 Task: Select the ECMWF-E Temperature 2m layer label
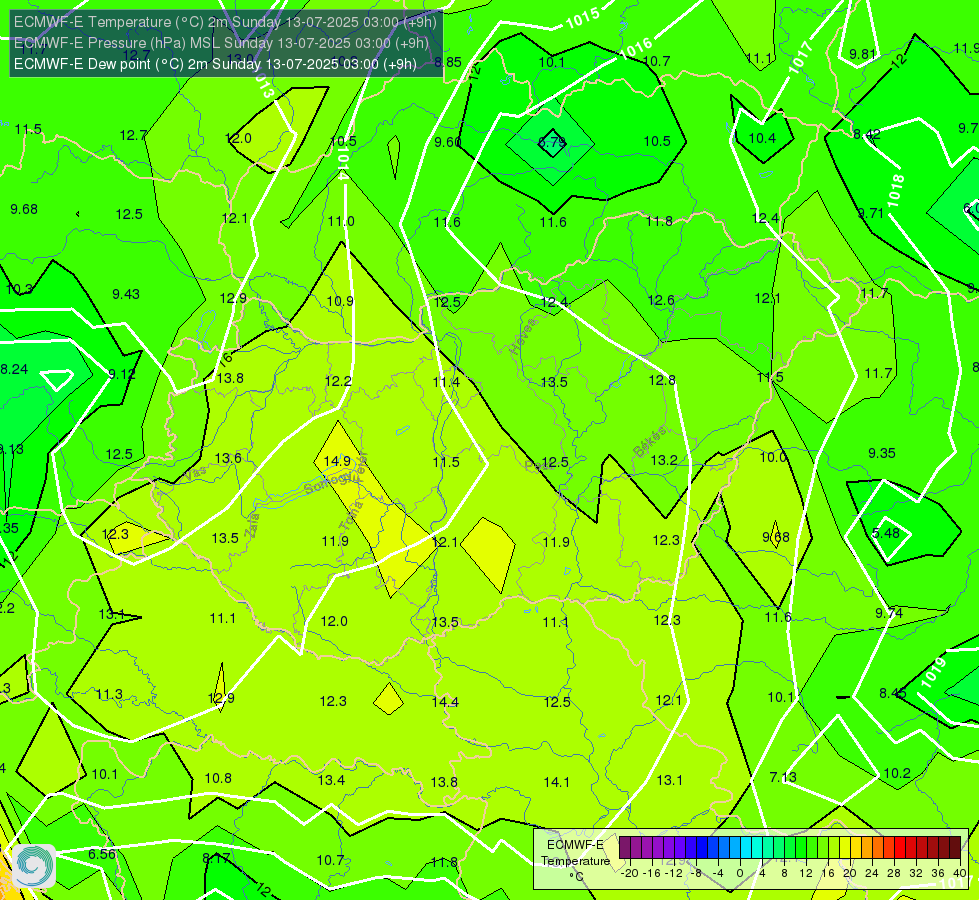click(225, 22)
